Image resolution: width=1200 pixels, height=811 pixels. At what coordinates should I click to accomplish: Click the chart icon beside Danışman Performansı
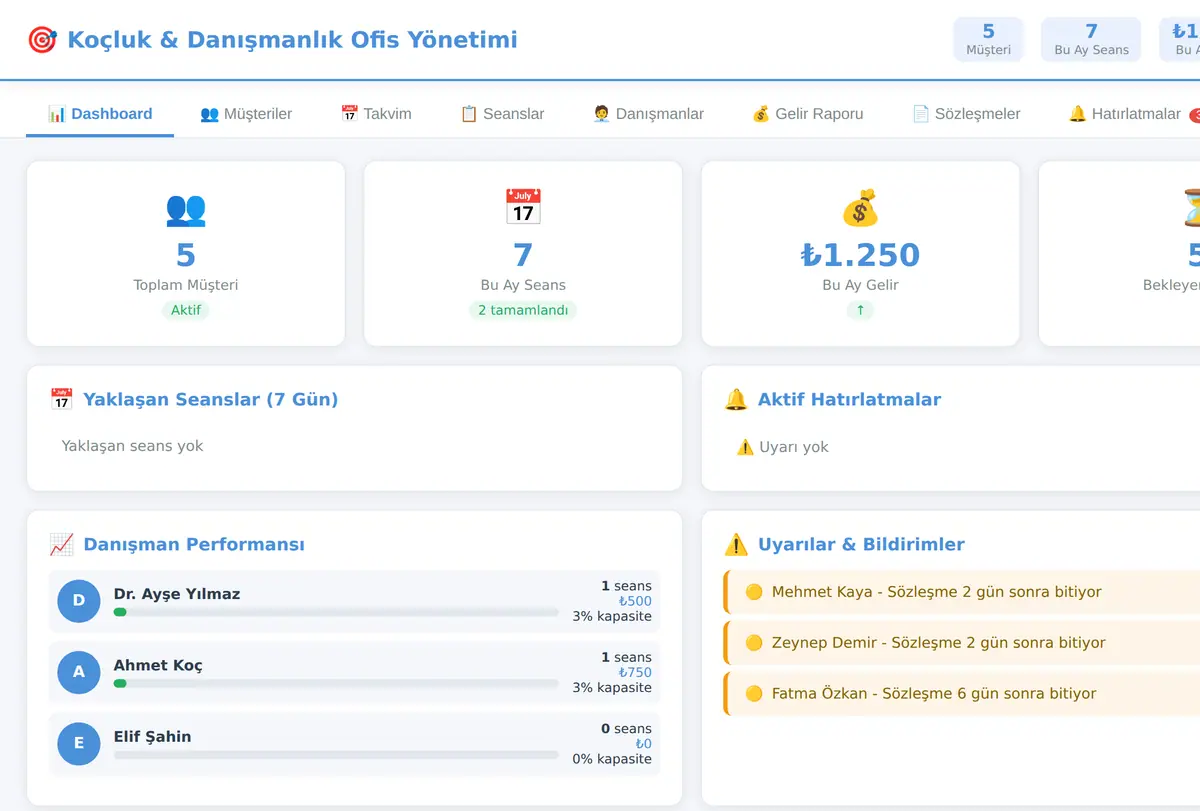pyautogui.click(x=62, y=545)
